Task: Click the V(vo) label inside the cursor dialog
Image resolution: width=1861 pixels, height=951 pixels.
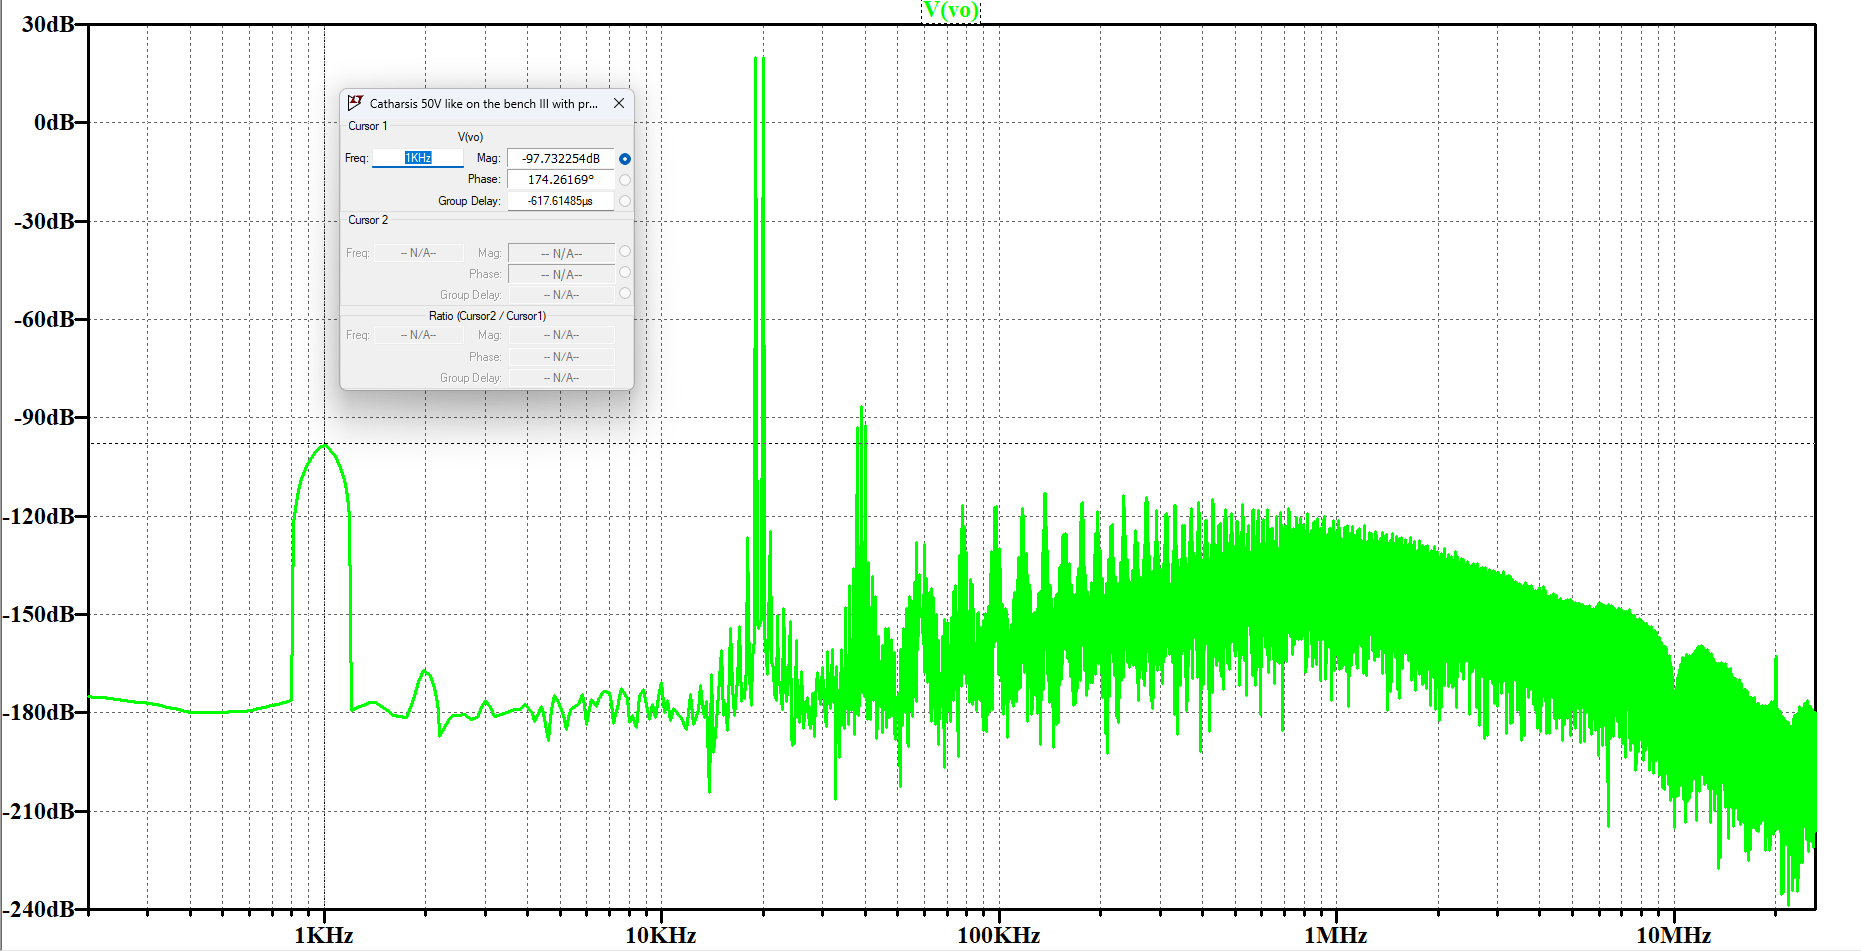Action: (x=470, y=137)
